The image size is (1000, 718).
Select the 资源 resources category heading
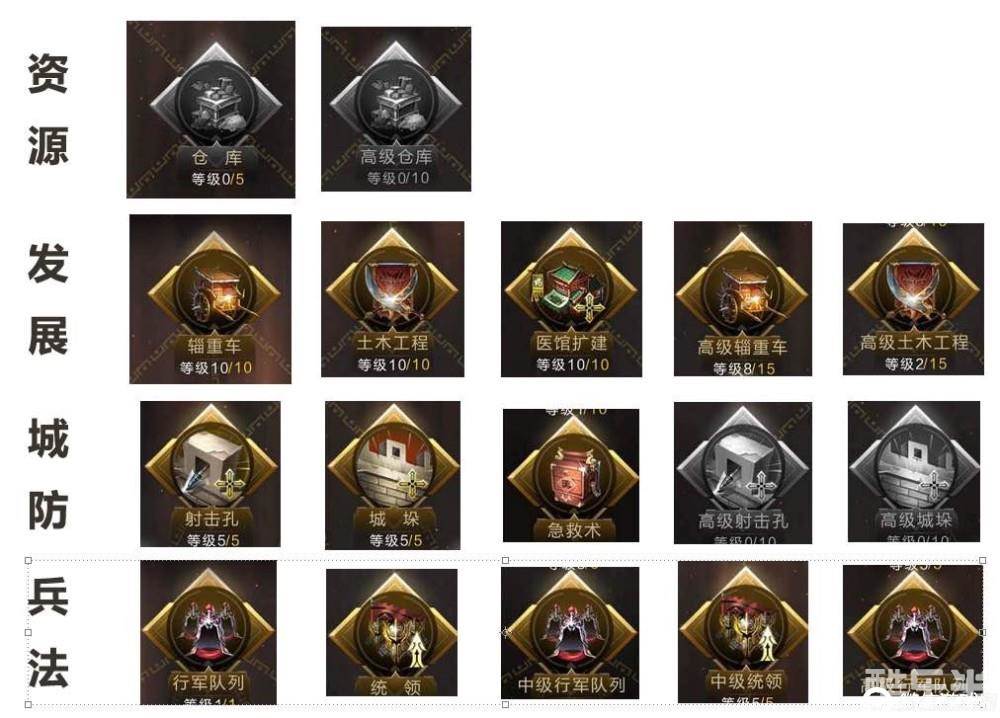[x=48, y=109]
